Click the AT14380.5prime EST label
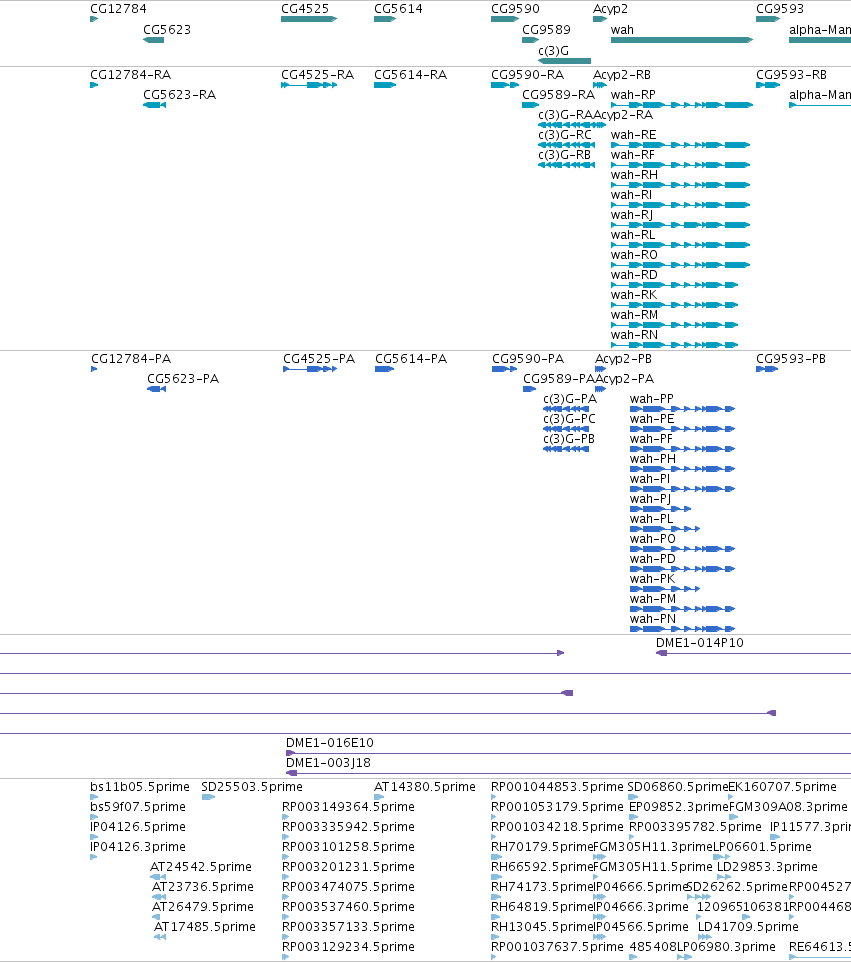Screen dimensions: 851x962 pyautogui.click(x=425, y=787)
